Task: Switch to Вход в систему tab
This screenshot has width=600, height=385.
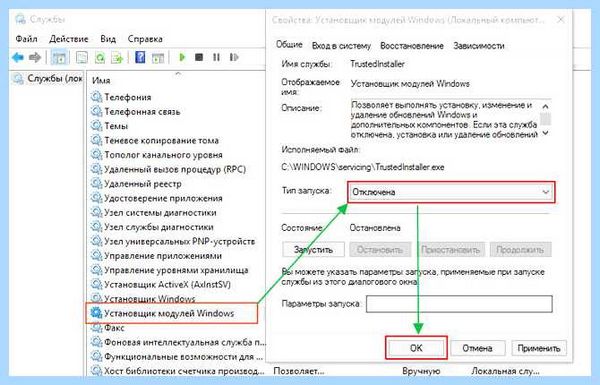Action: [x=341, y=46]
